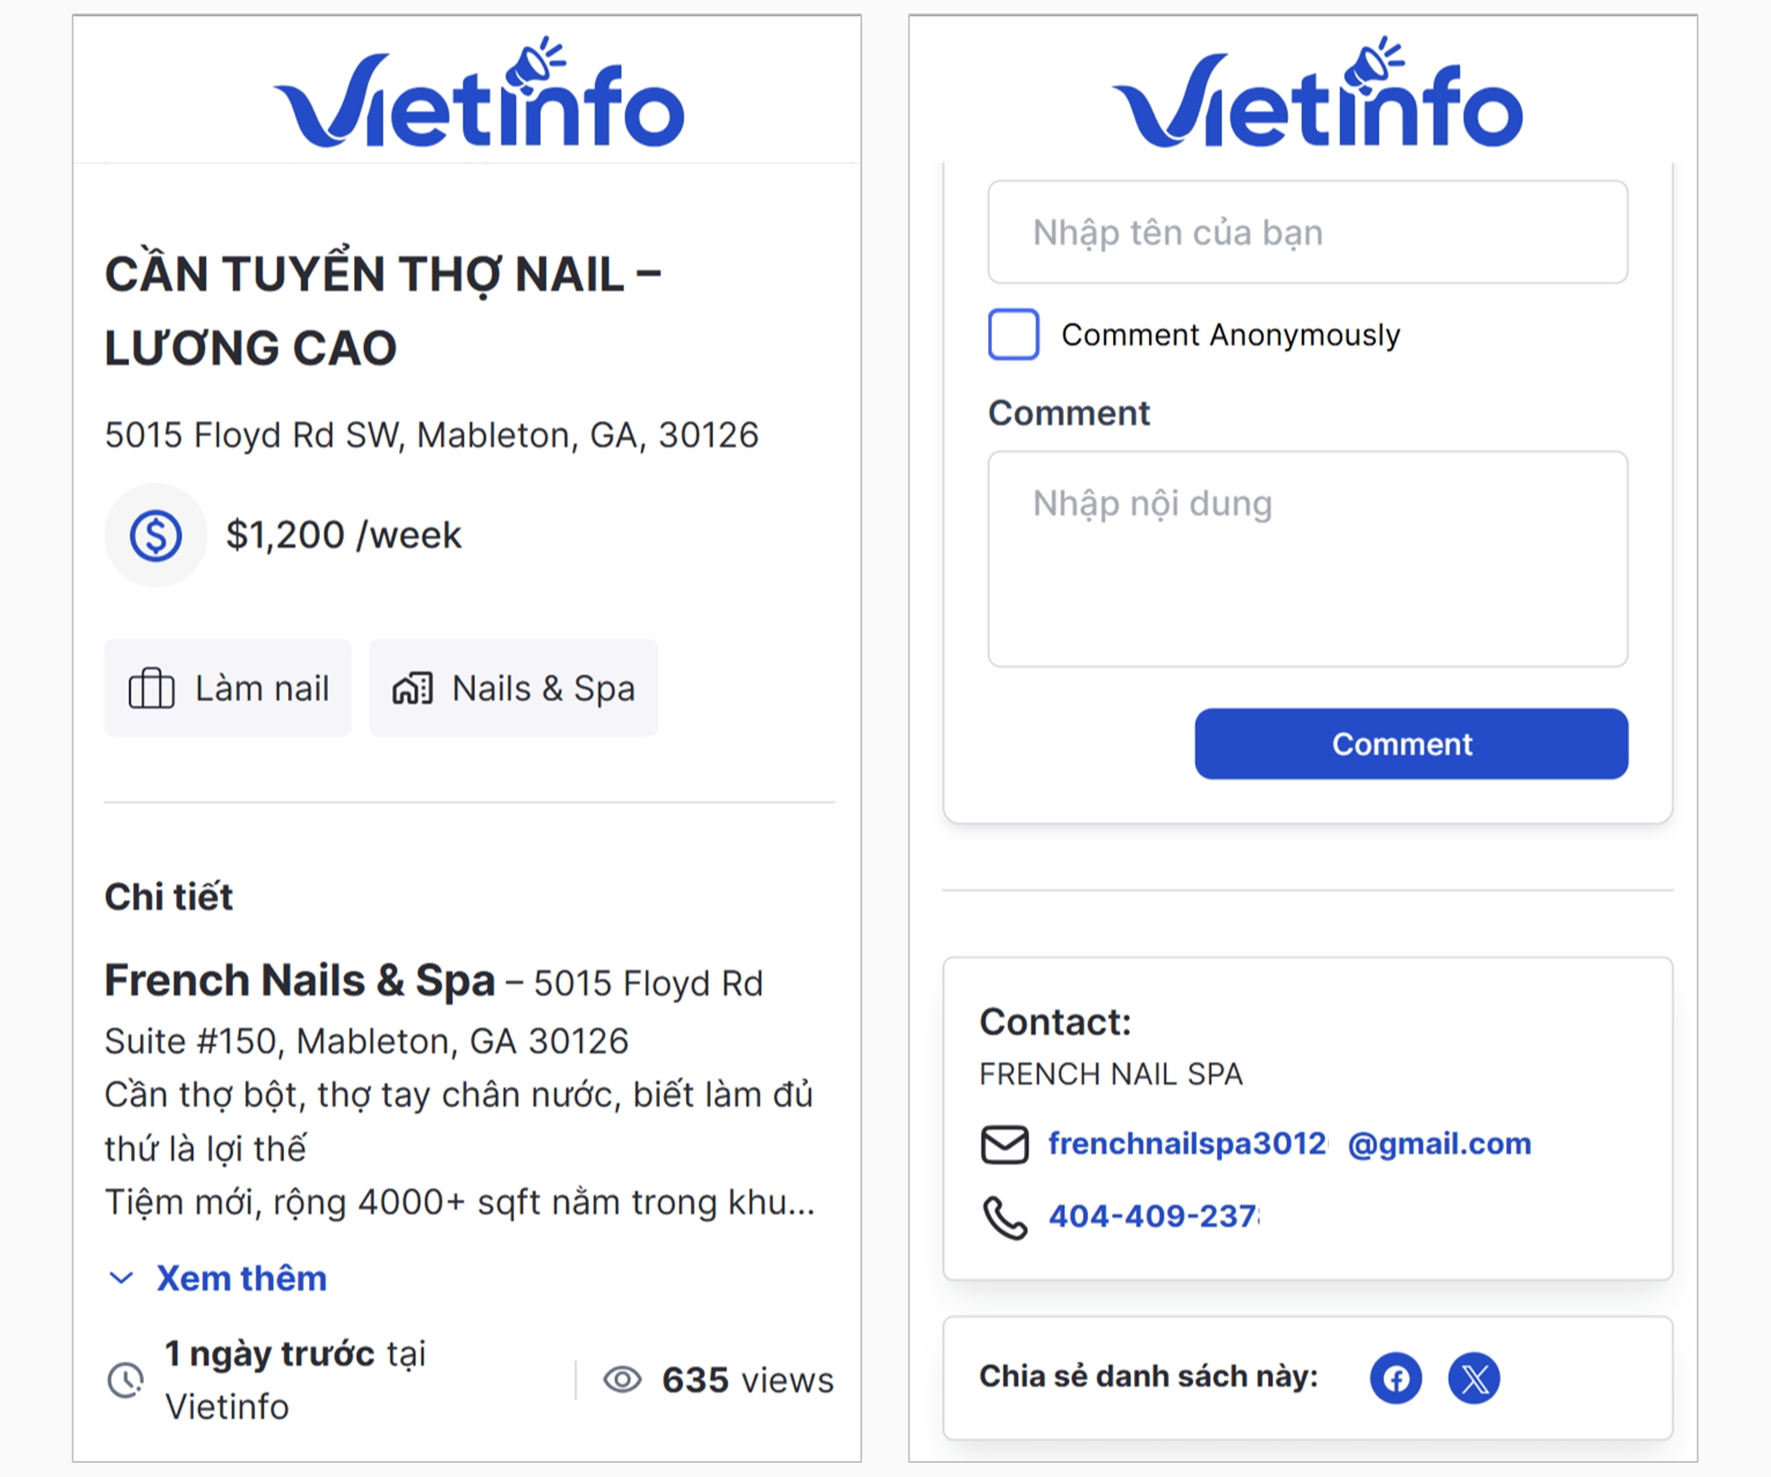Click the phone handset icon
The image size is (1771, 1477).
(1004, 1217)
